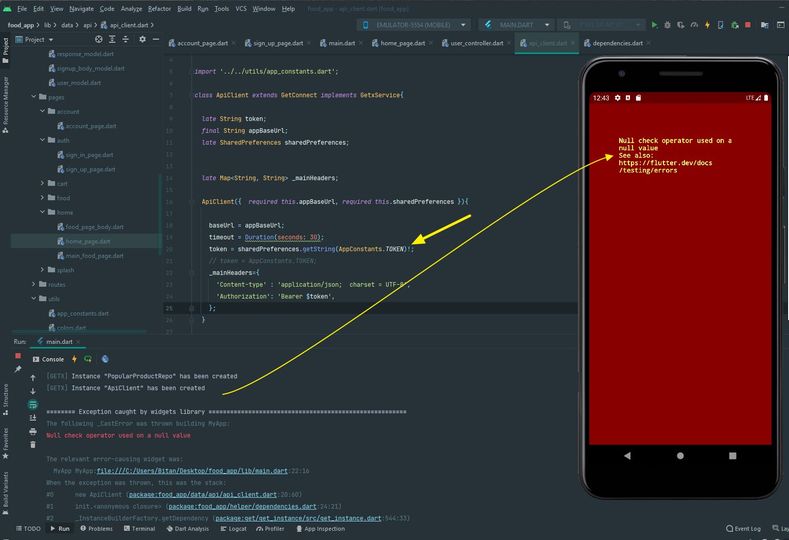
Task: Collapse the auth folder
Action: pyautogui.click(x=43, y=140)
